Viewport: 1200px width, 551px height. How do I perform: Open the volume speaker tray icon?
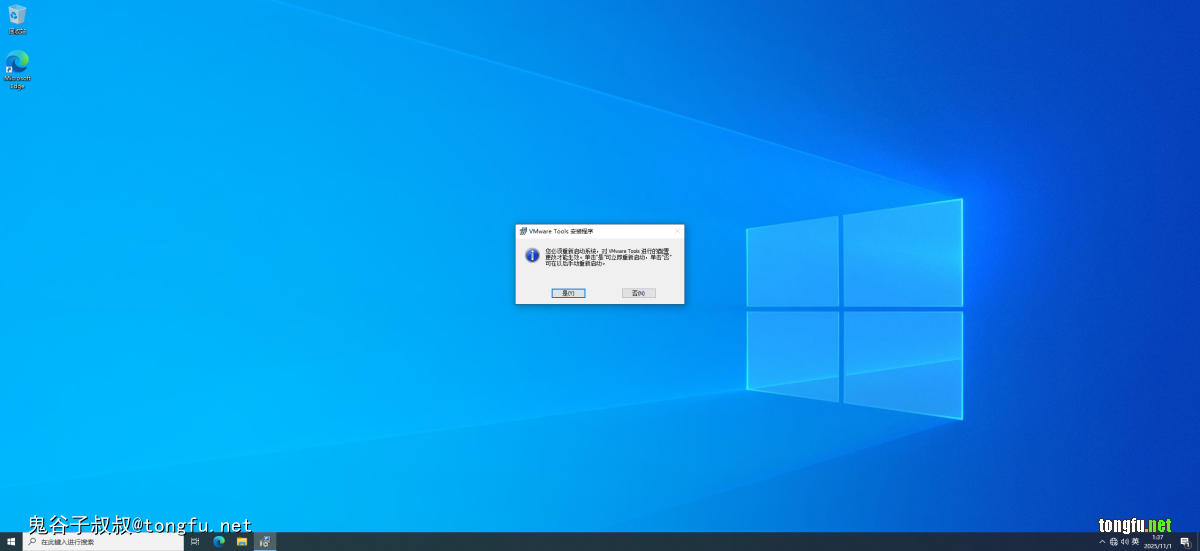(x=1124, y=542)
